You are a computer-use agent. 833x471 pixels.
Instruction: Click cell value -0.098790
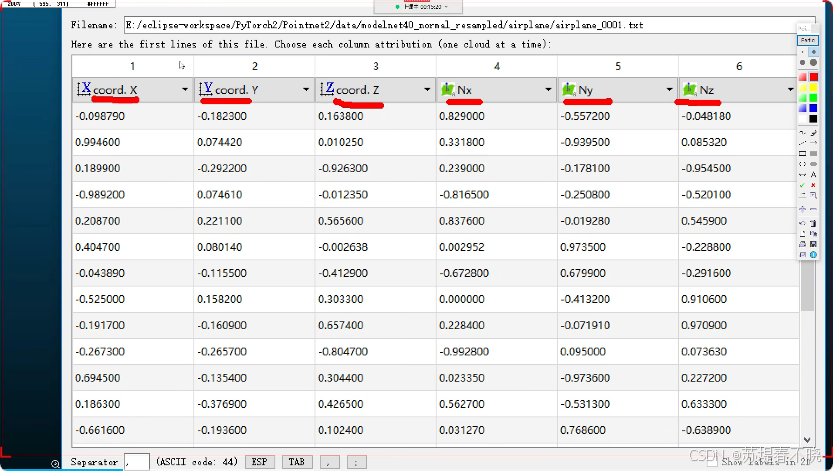pos(100,116)
